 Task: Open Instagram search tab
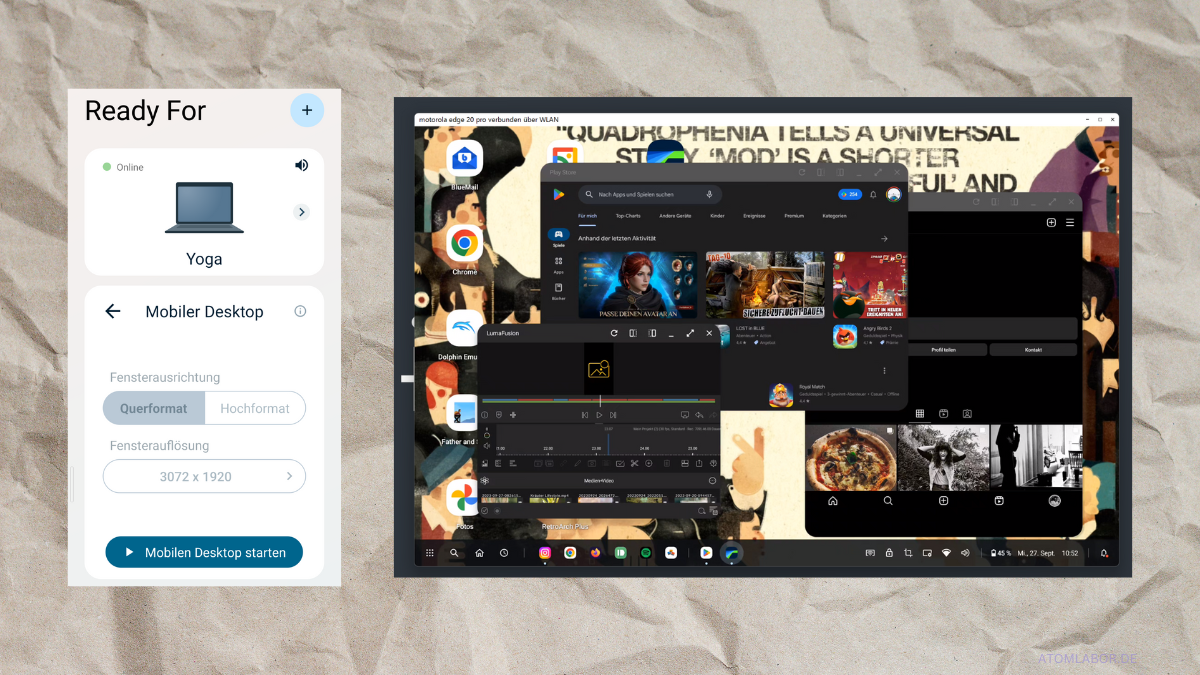888,501
